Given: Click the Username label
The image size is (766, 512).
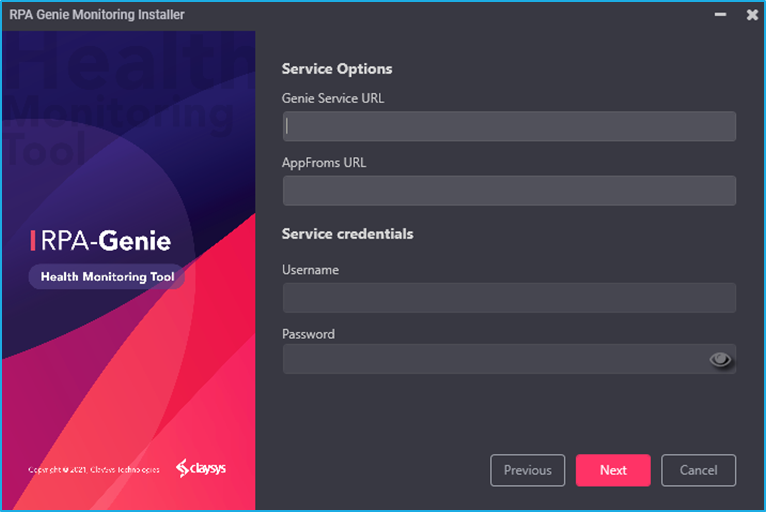Looking at the screenshot, I should tap(310, 270).
